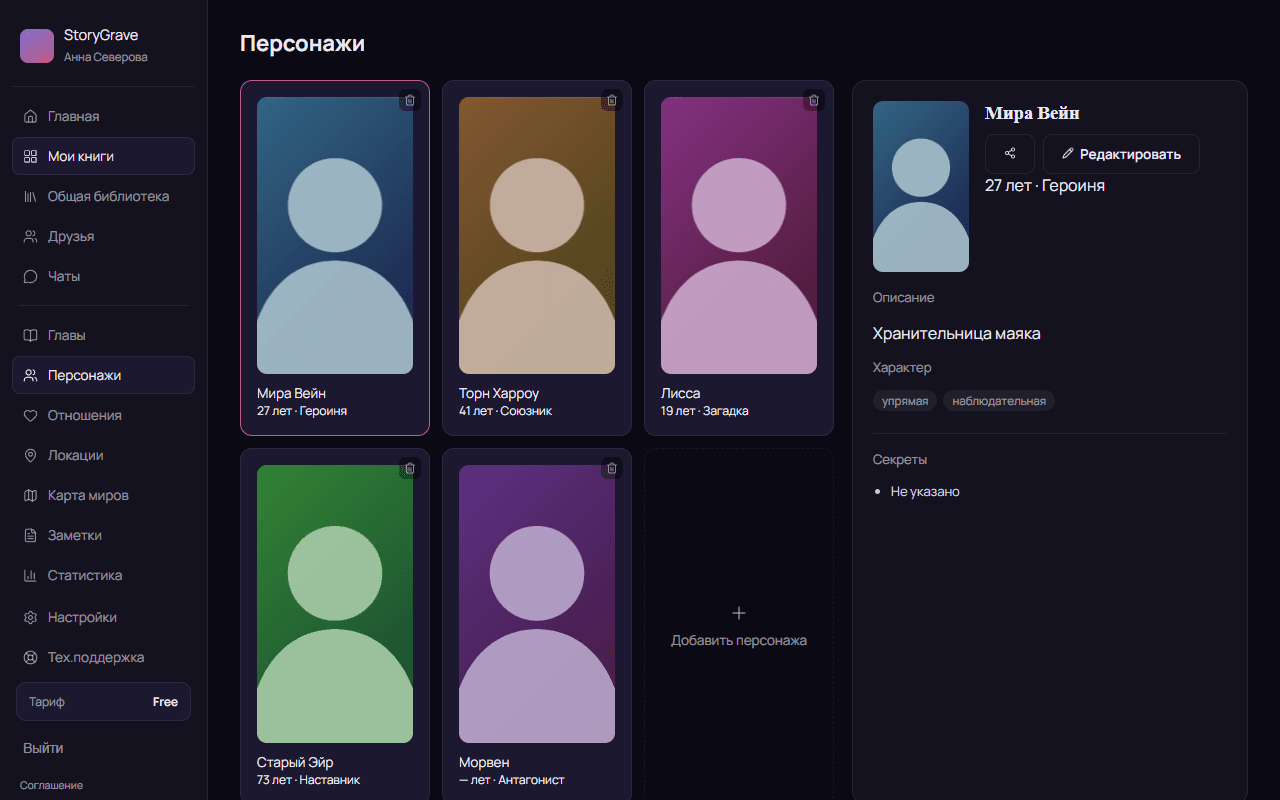1280x800 pixels.
Task: Click the Редактировать button
Action: click(1121, 154)
